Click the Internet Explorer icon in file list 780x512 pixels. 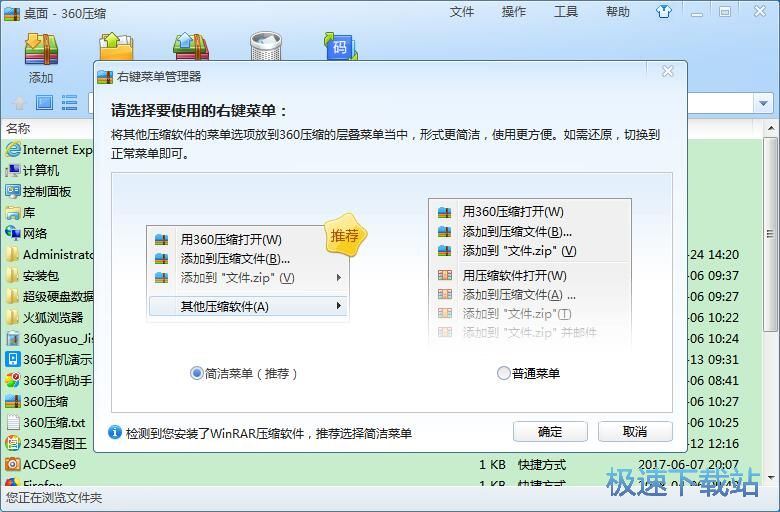click(x=13, y=149)
